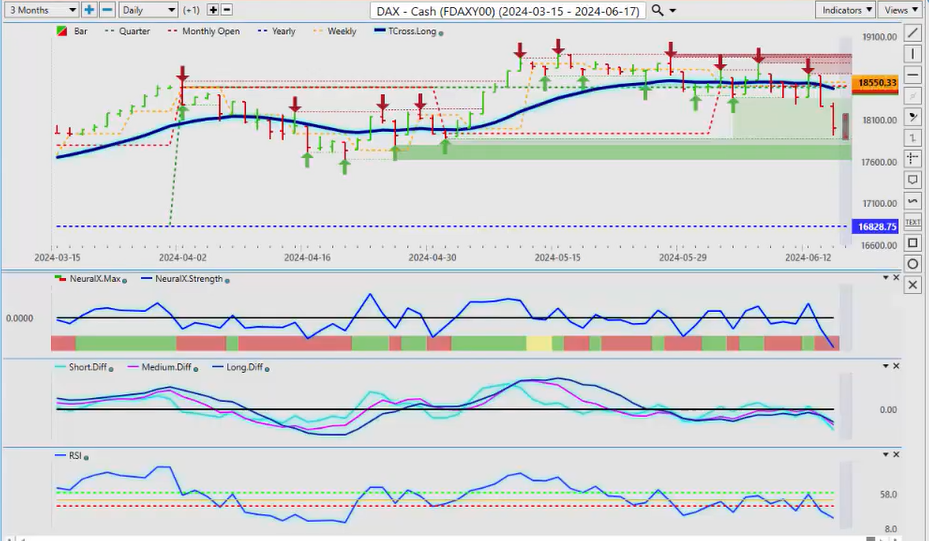Select the rectangle drawing tool
The height and width of the screenshot is (541, 929).
(912, 243)
